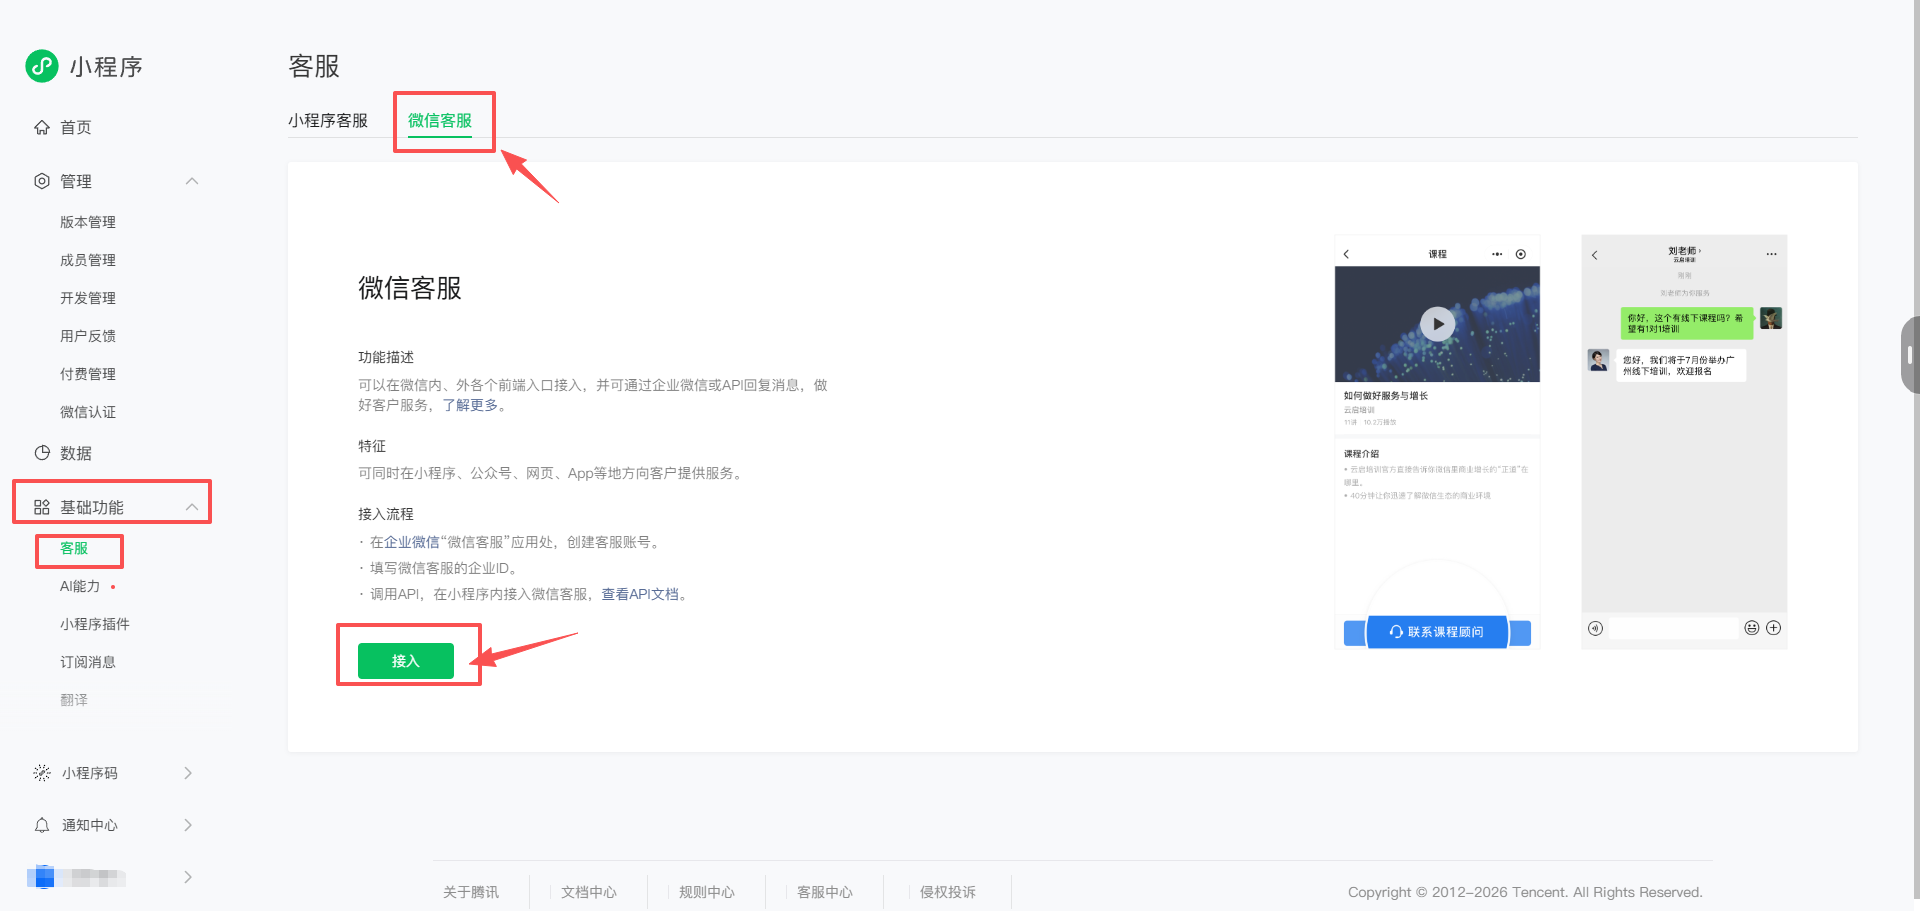Collapse the 管理 menu section
Screen dimensions: 1920x911
click(x=192, y=181)
